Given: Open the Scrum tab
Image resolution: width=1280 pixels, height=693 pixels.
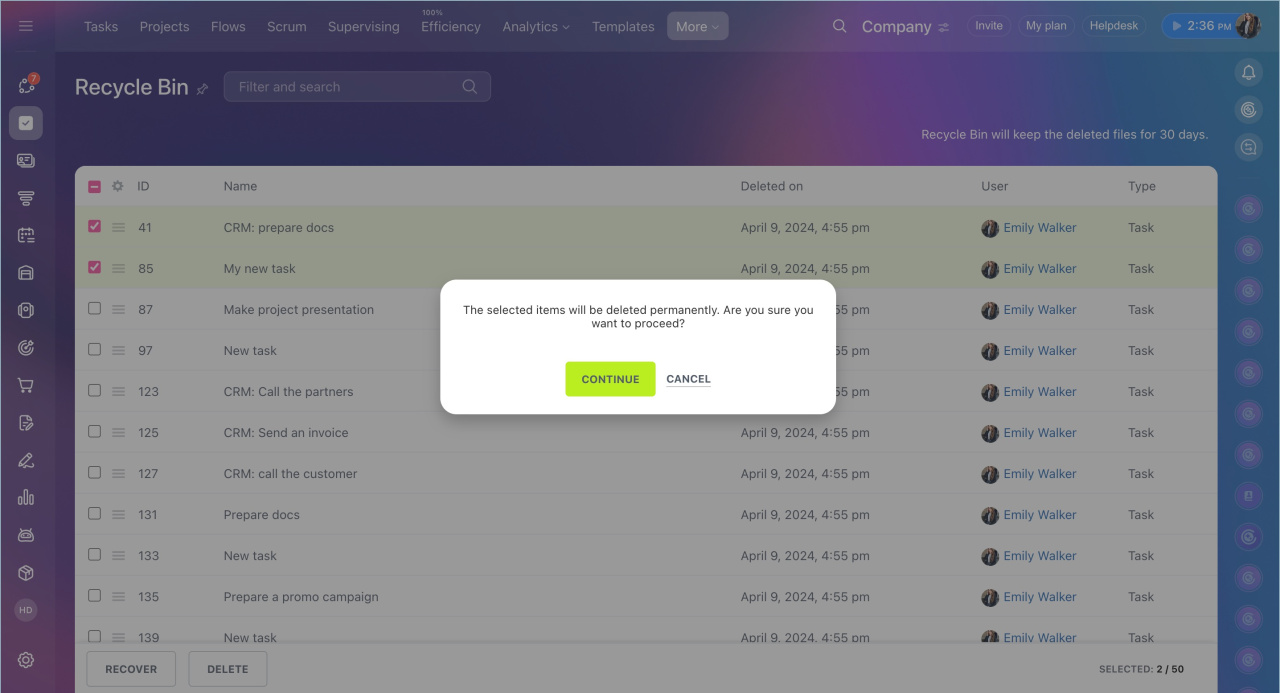Looking at the screenshot, I should coord(286,27).
